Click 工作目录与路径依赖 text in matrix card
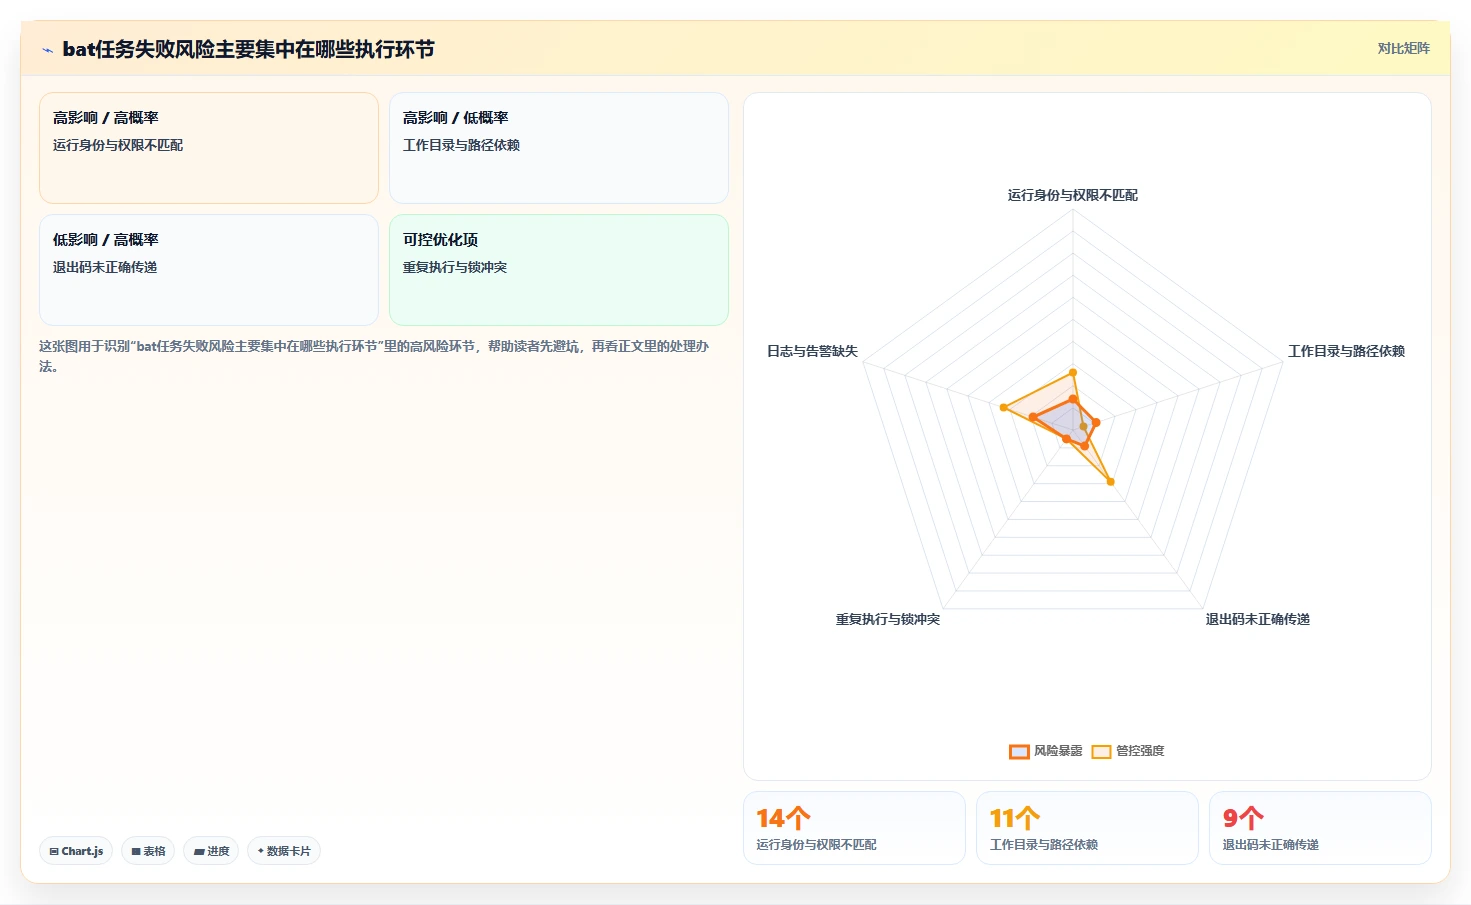The image size is (1471, 905). (461, 145)
